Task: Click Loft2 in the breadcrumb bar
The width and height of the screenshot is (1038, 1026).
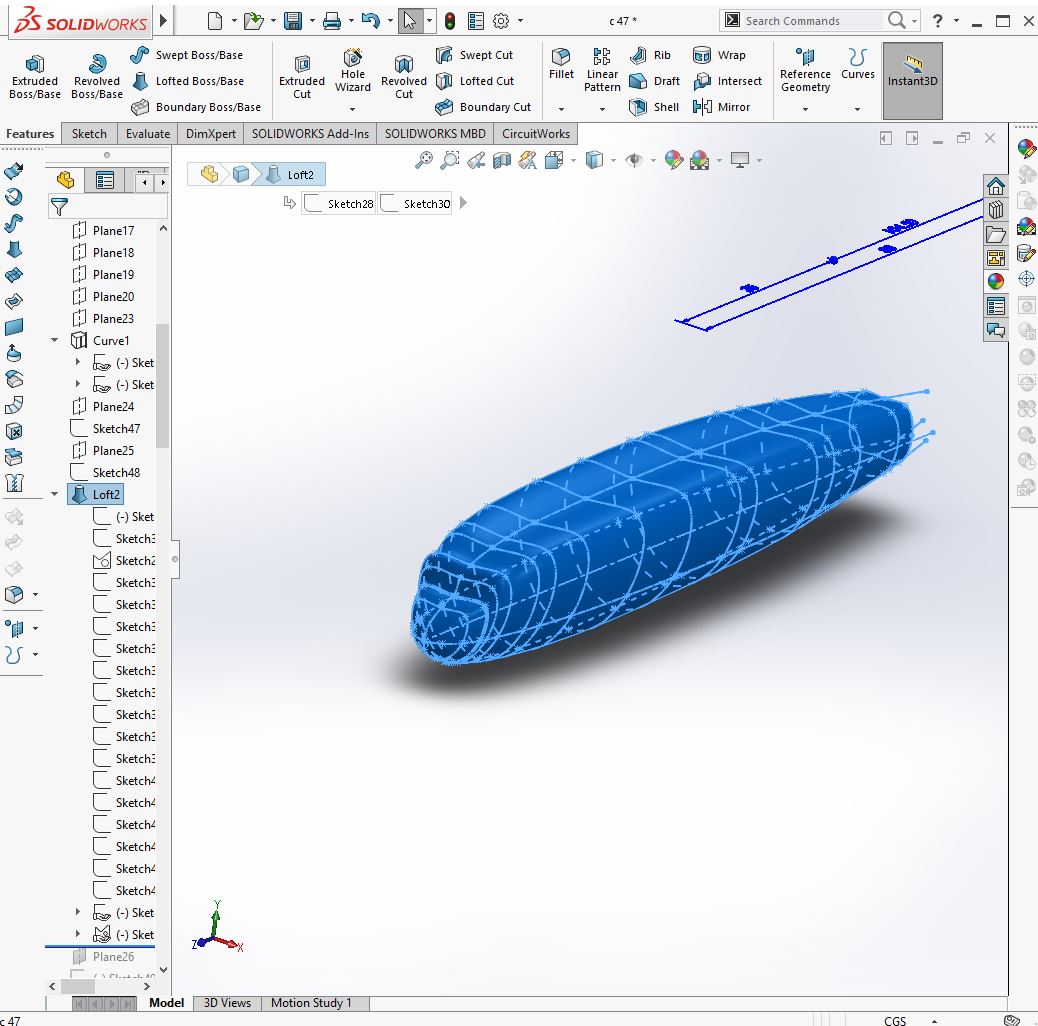Action: [x=292, y=175]
